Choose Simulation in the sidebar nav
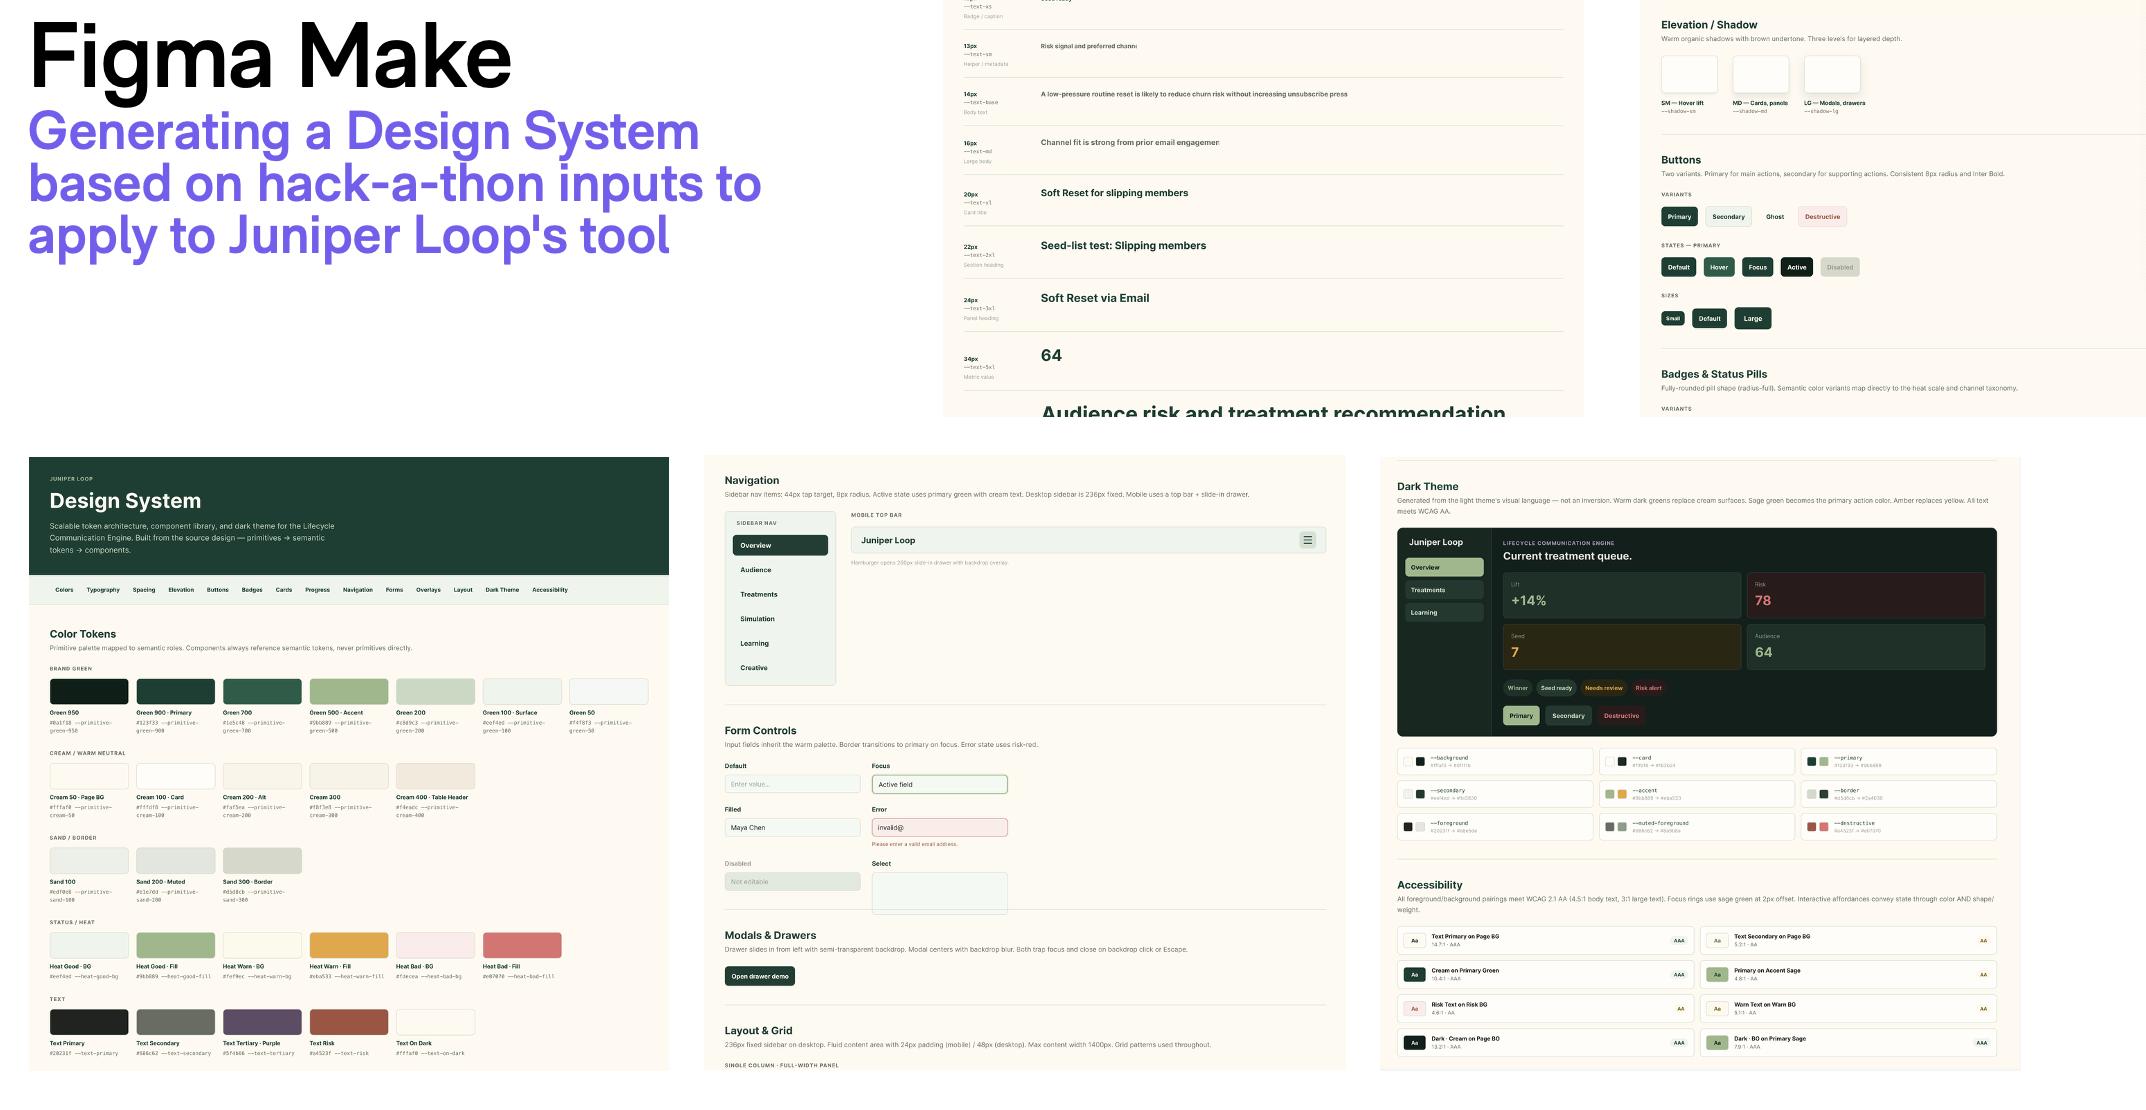Viewport: 2146px width, 1110px height. point(780,619)
